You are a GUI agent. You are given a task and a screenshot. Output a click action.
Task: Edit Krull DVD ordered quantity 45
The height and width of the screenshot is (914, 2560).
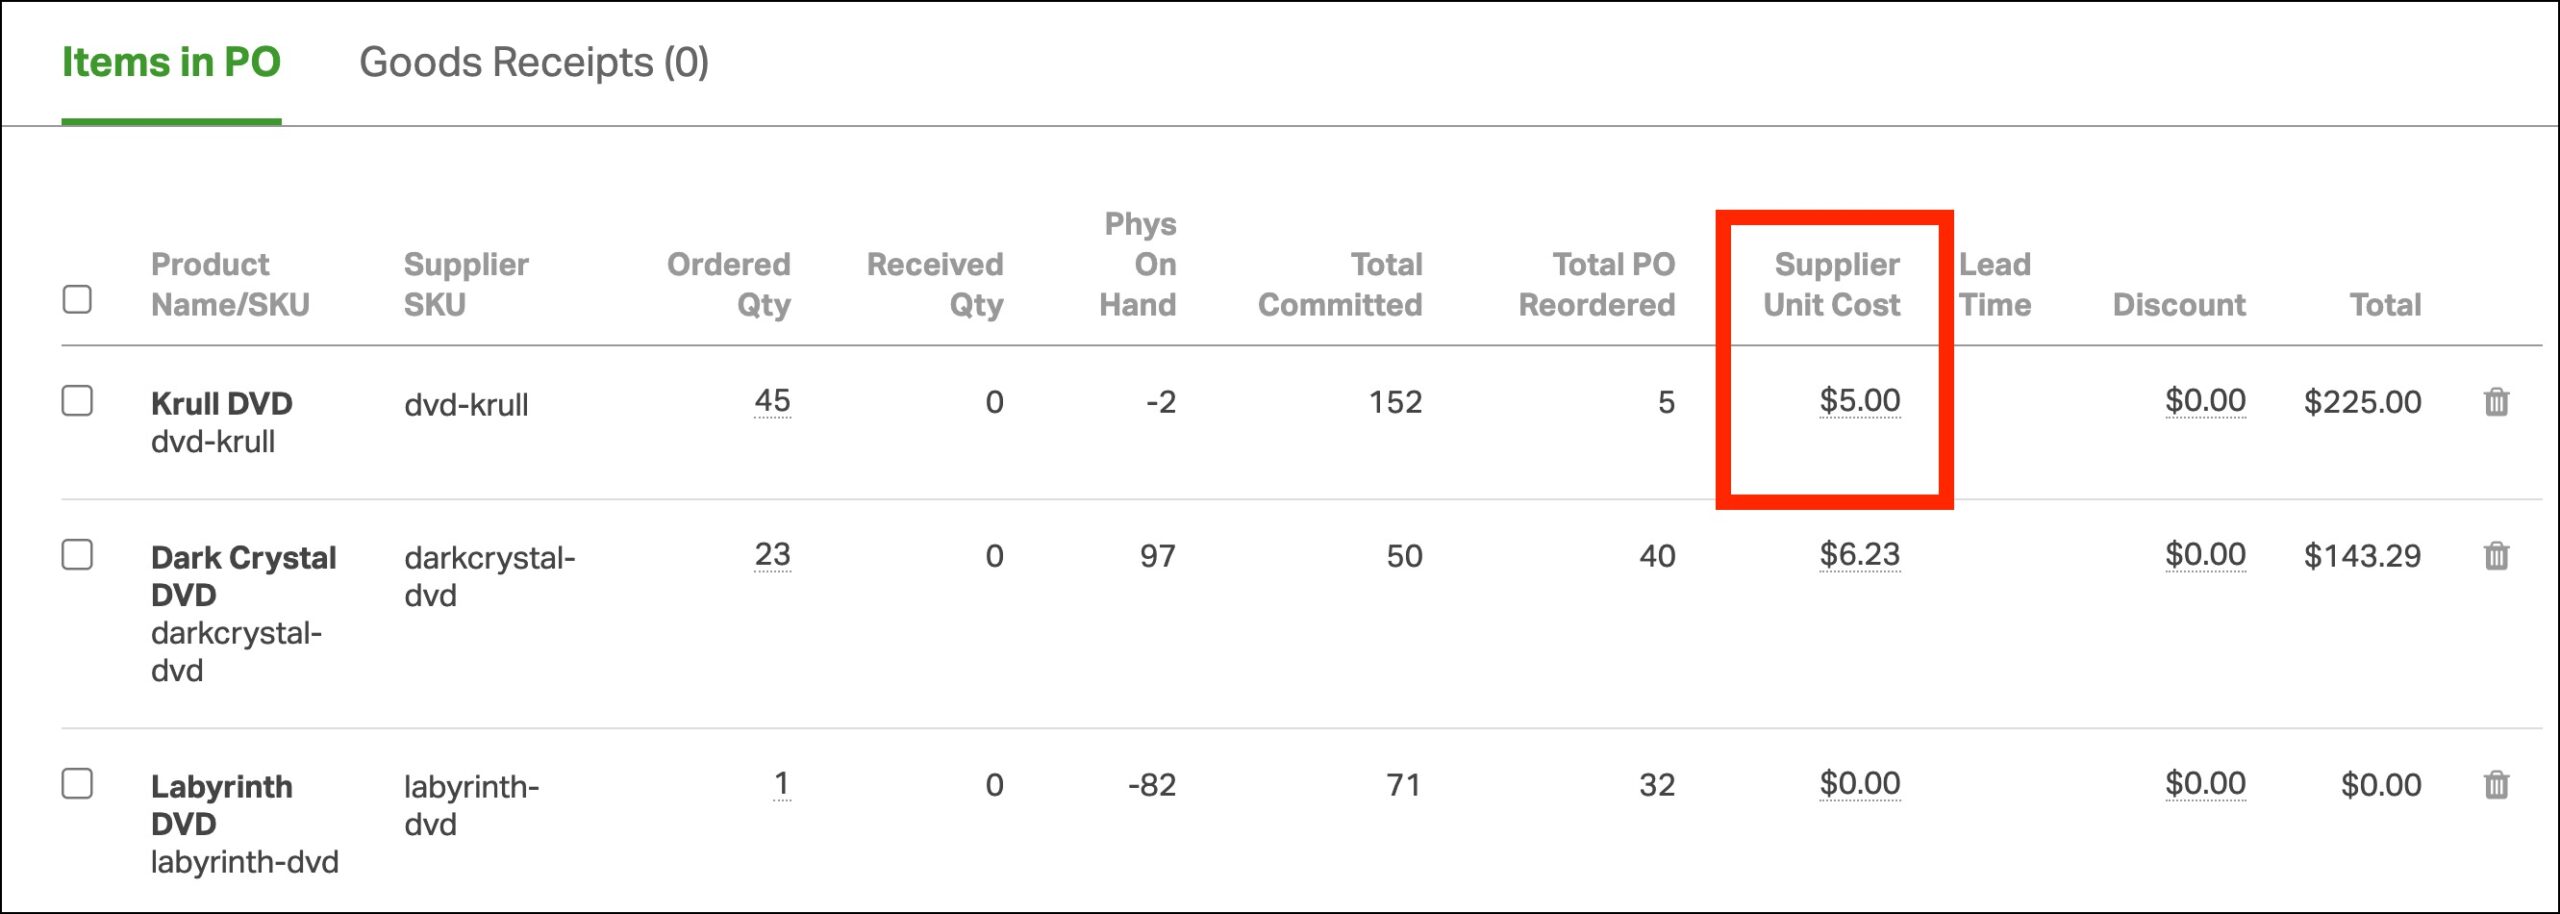(x=772, y=402)
